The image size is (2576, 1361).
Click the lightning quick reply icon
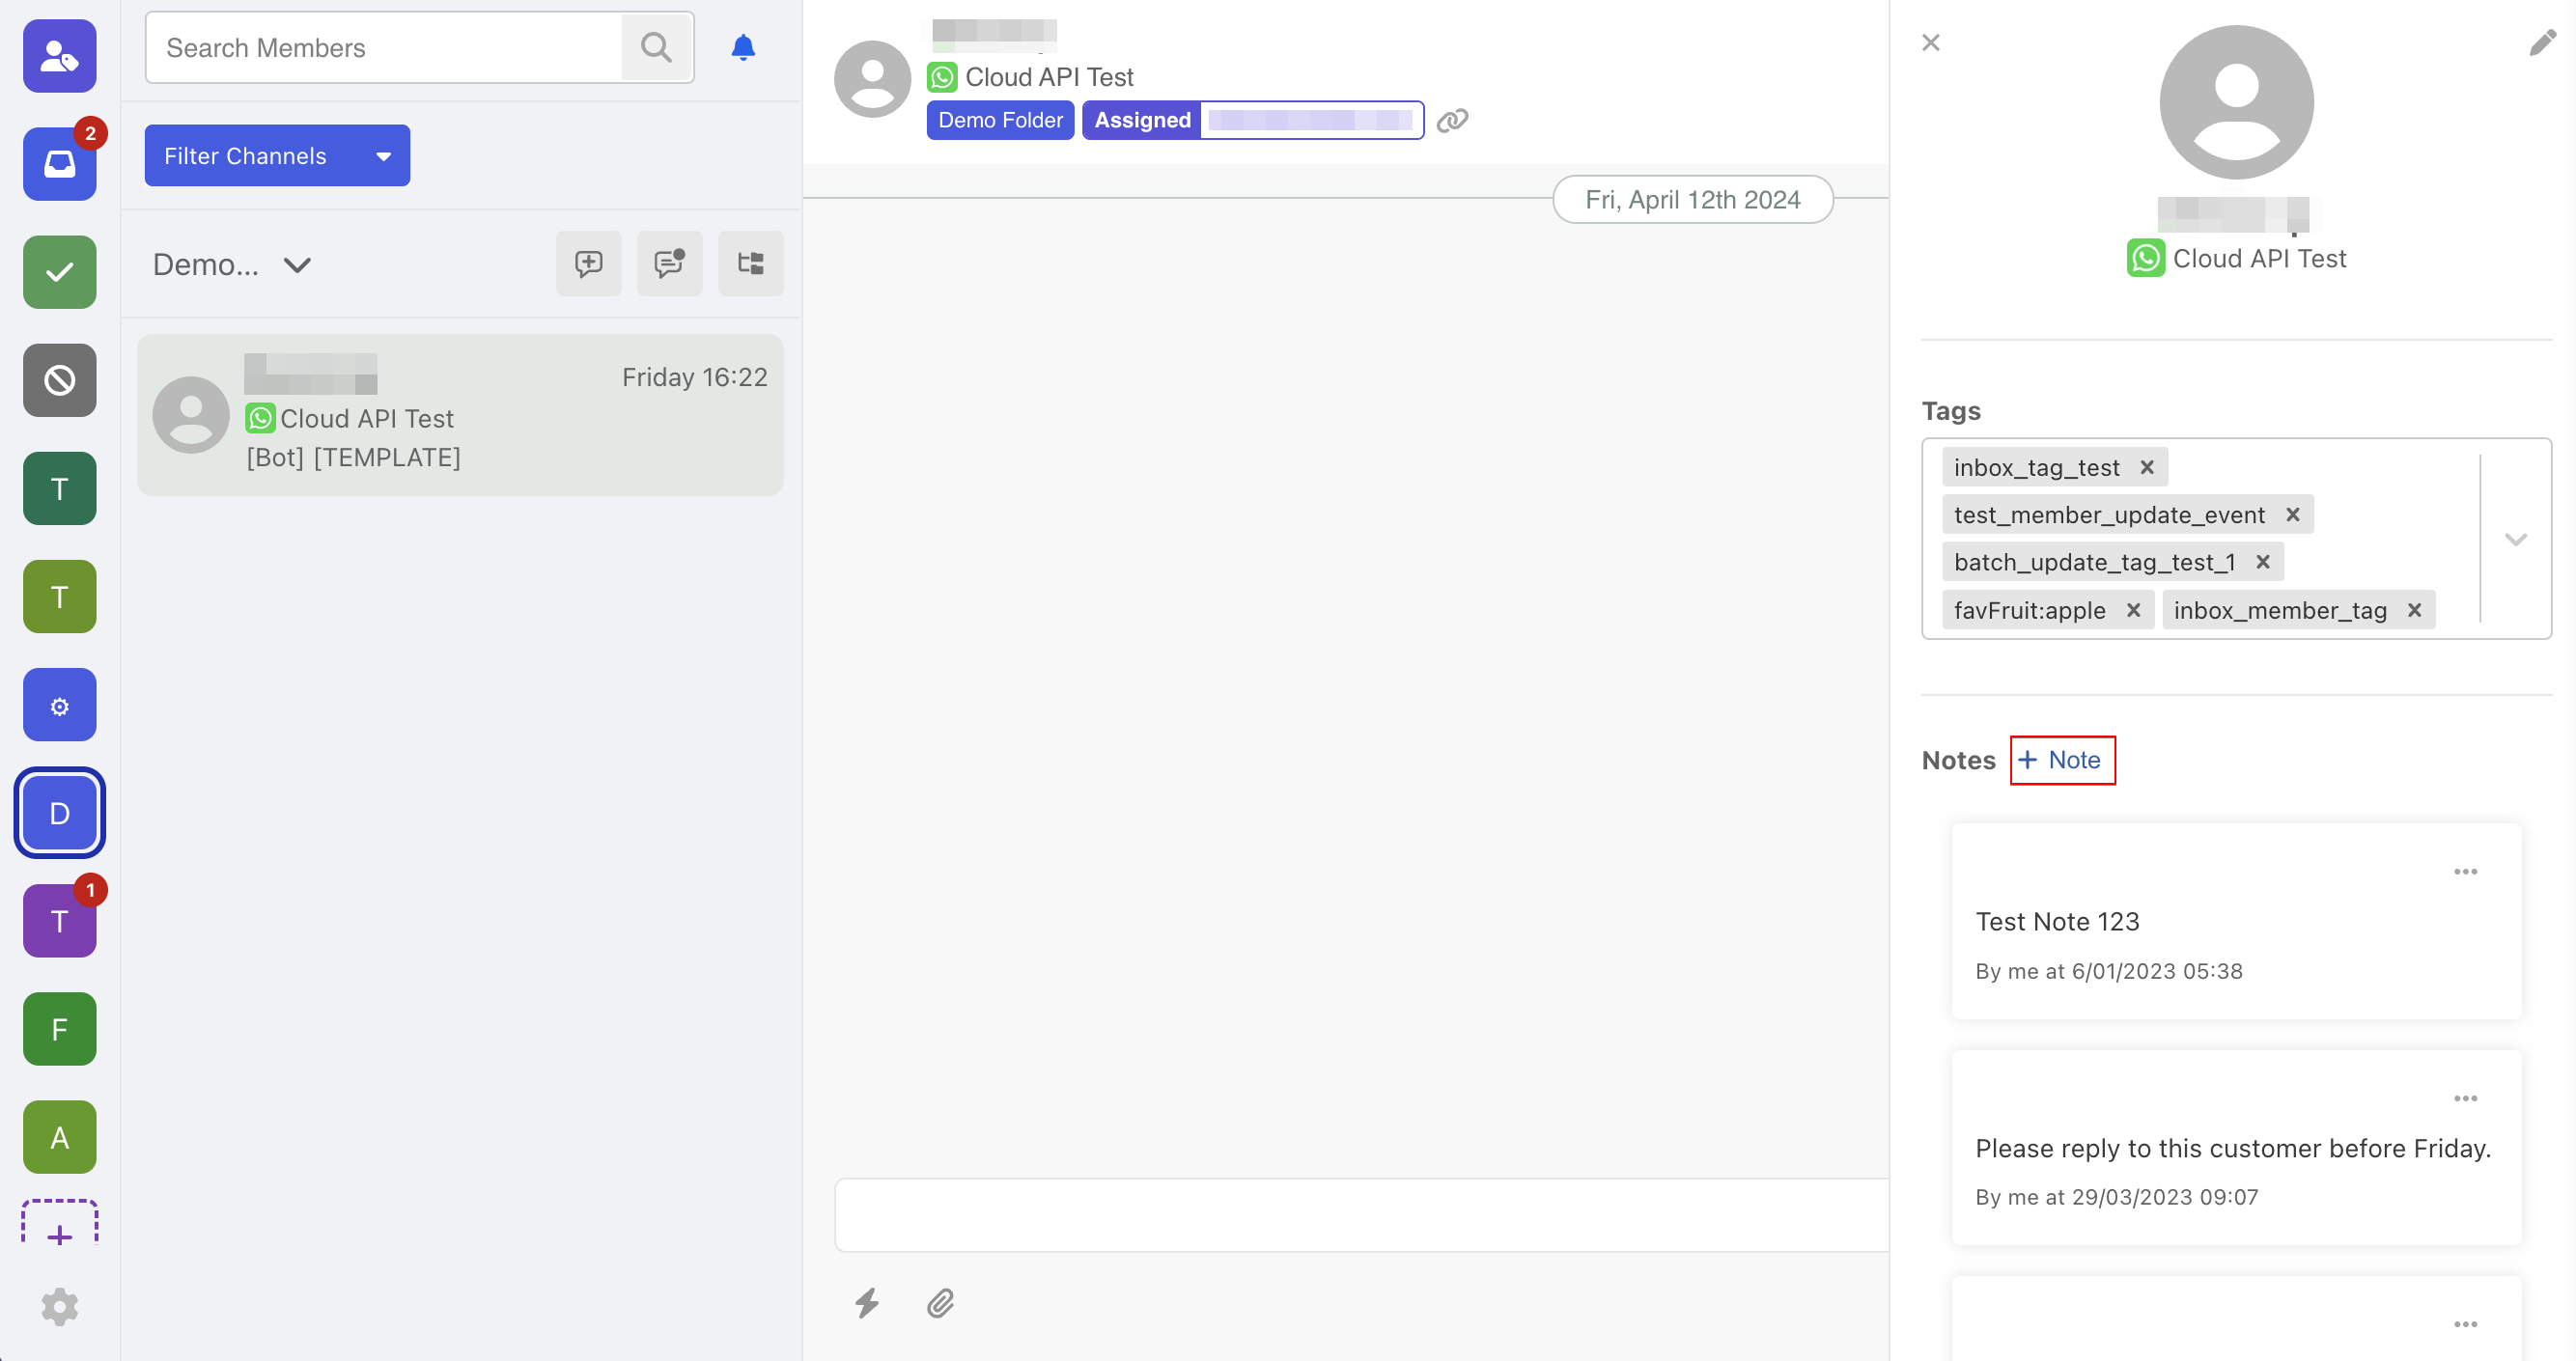pos(867,1302)
